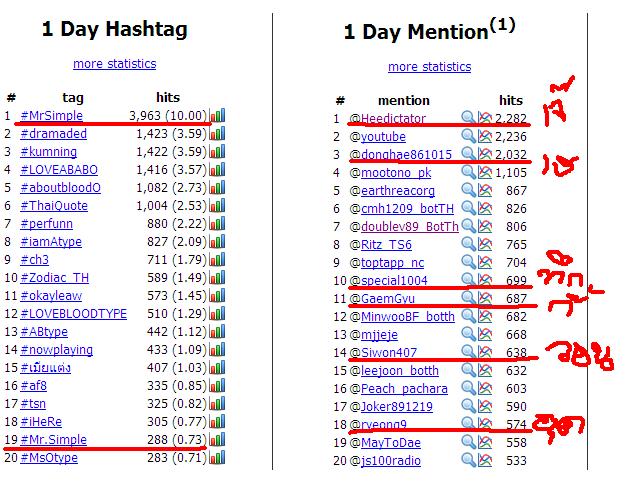
Task: Click bar chart icon beside #ThaiQuote
Action: coord(217,205)
